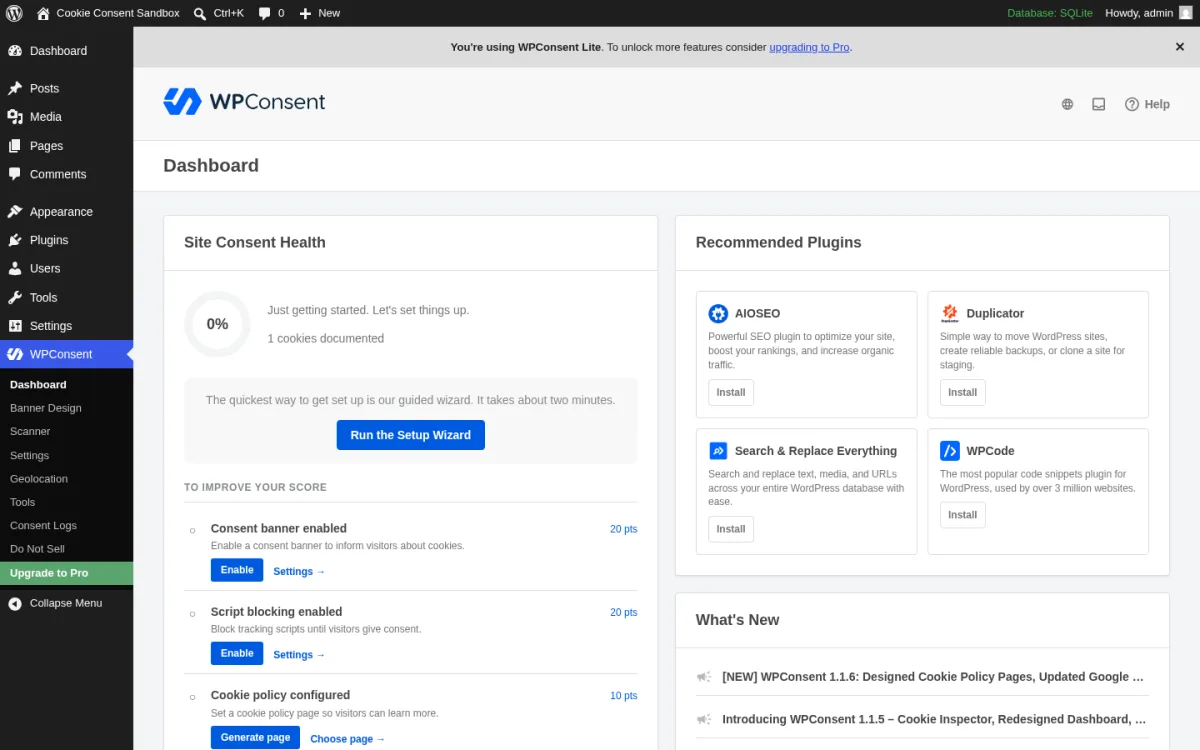Click the globe language icon in header
The height and width of the screenshot is (750, 1200).
point(1067,104)
